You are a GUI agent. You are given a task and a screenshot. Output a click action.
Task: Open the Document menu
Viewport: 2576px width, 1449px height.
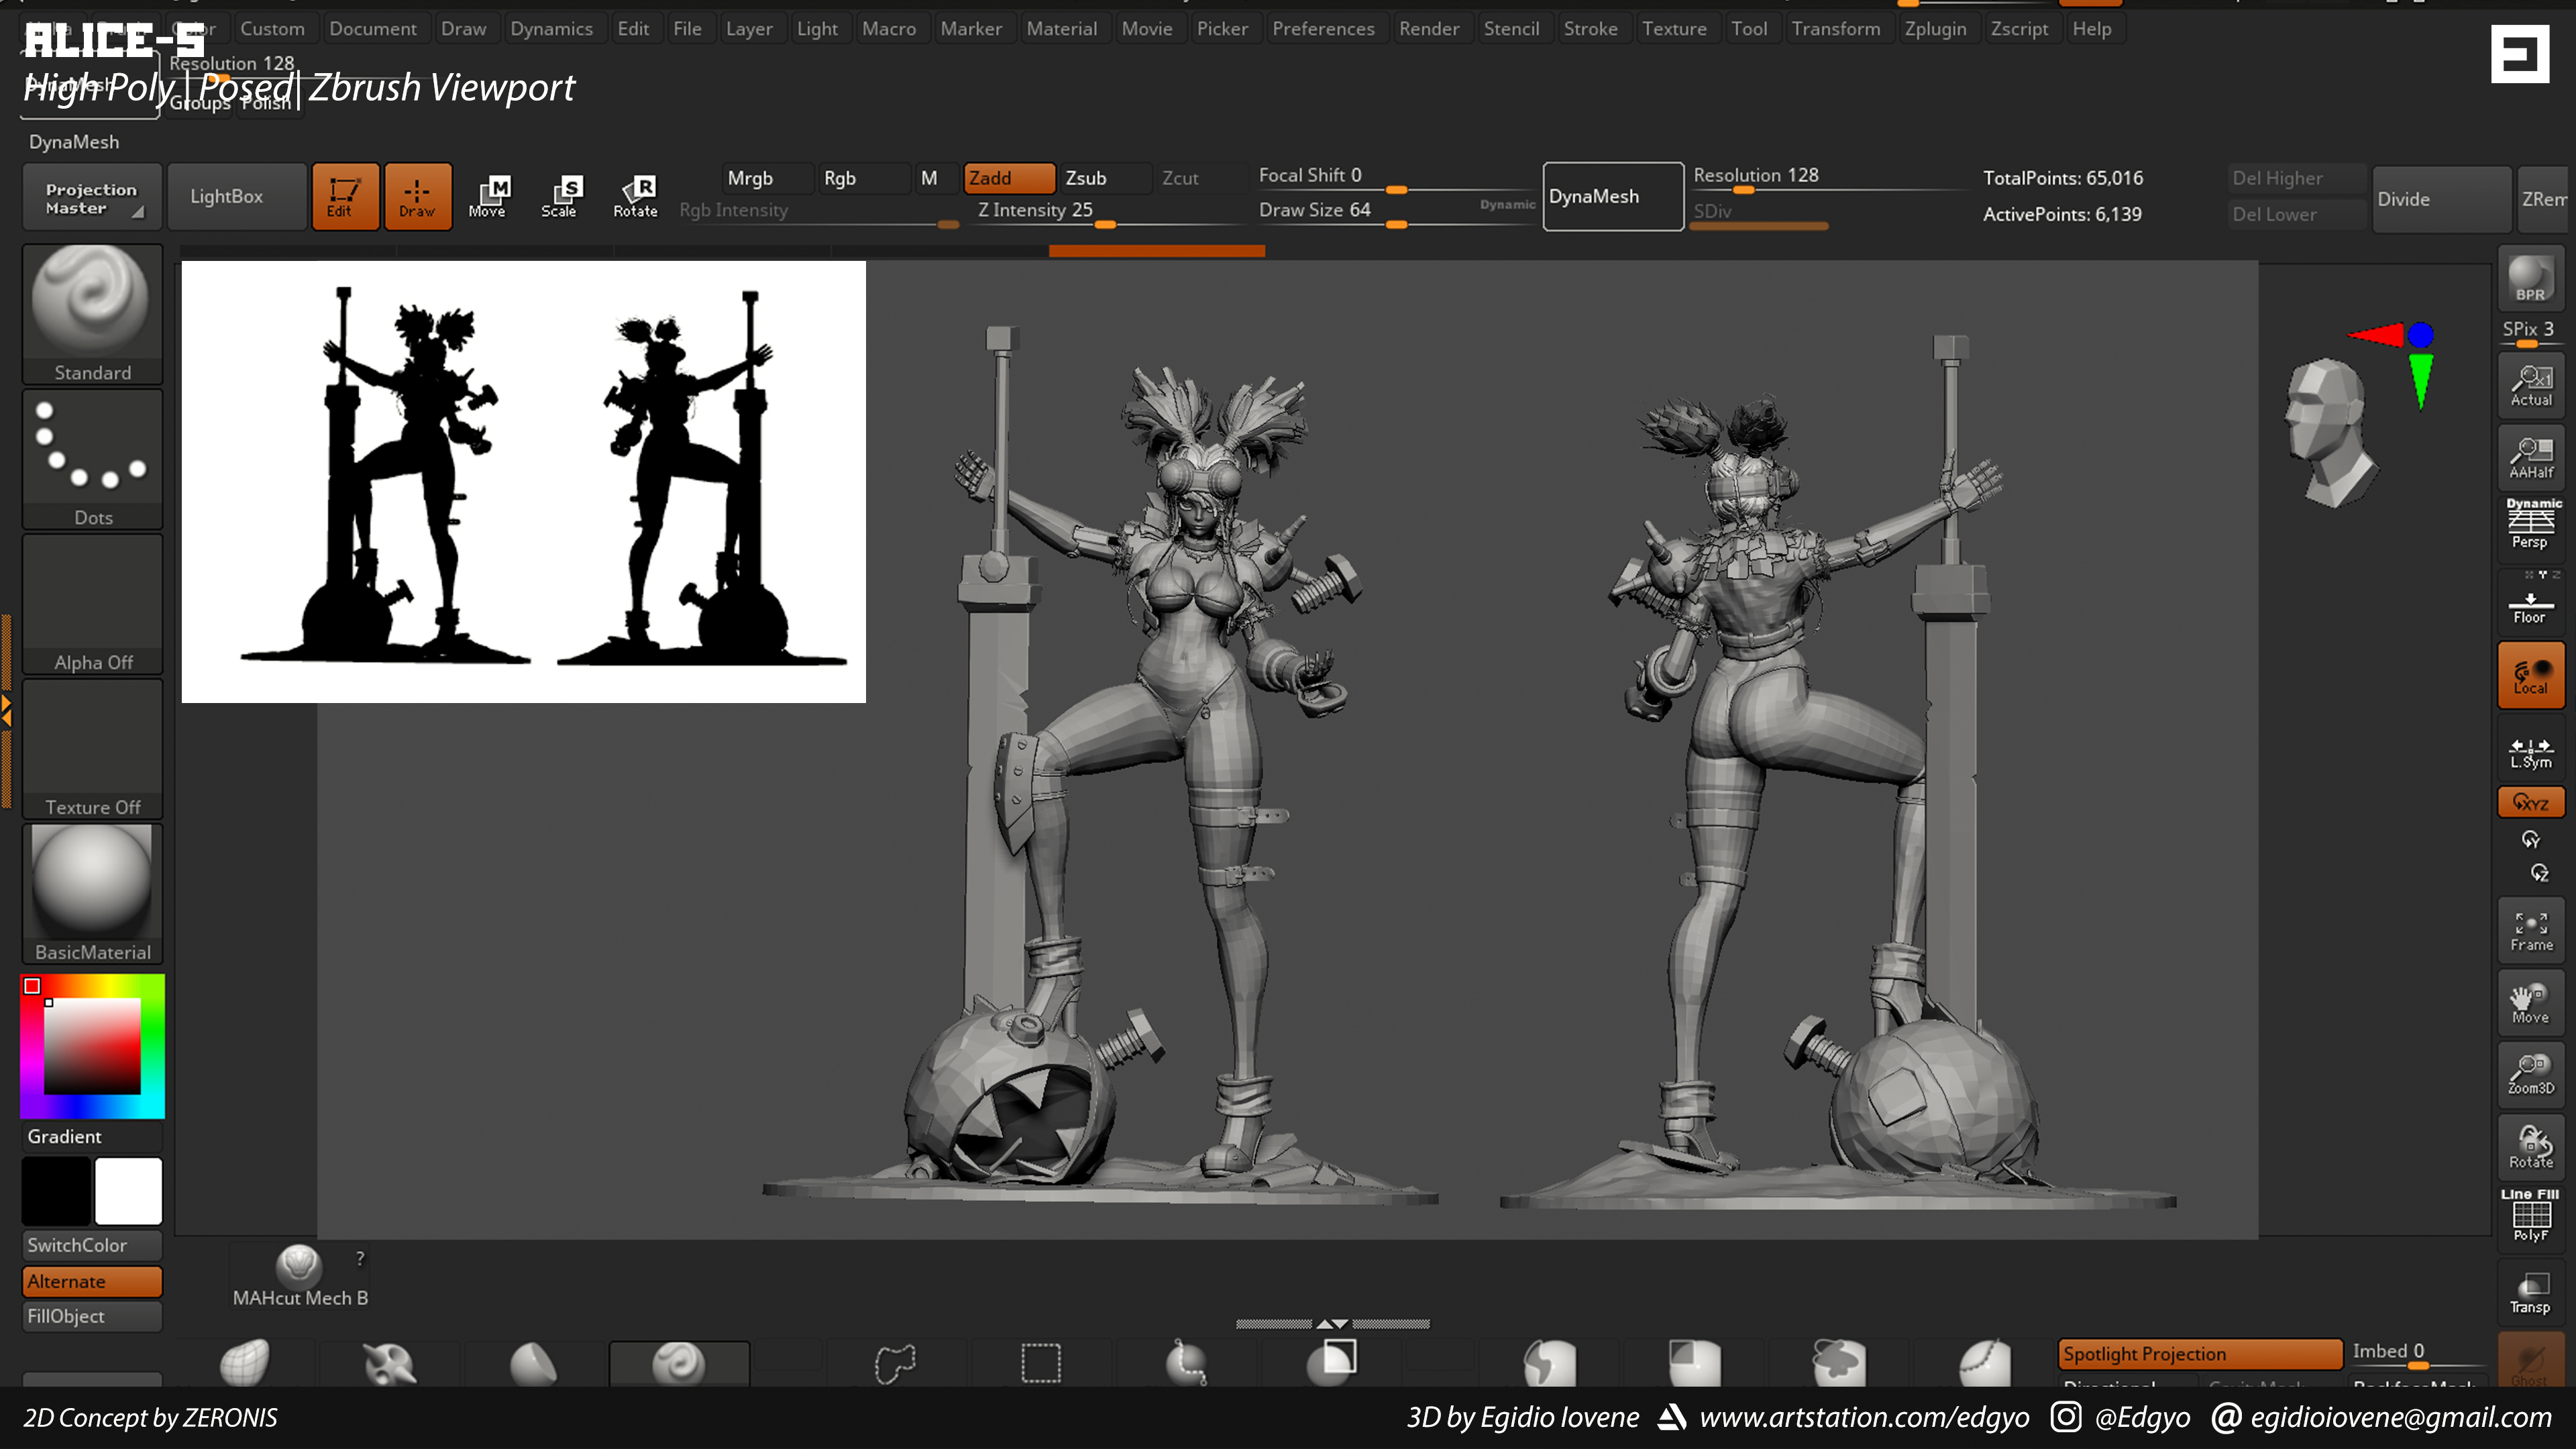[373, 28]
